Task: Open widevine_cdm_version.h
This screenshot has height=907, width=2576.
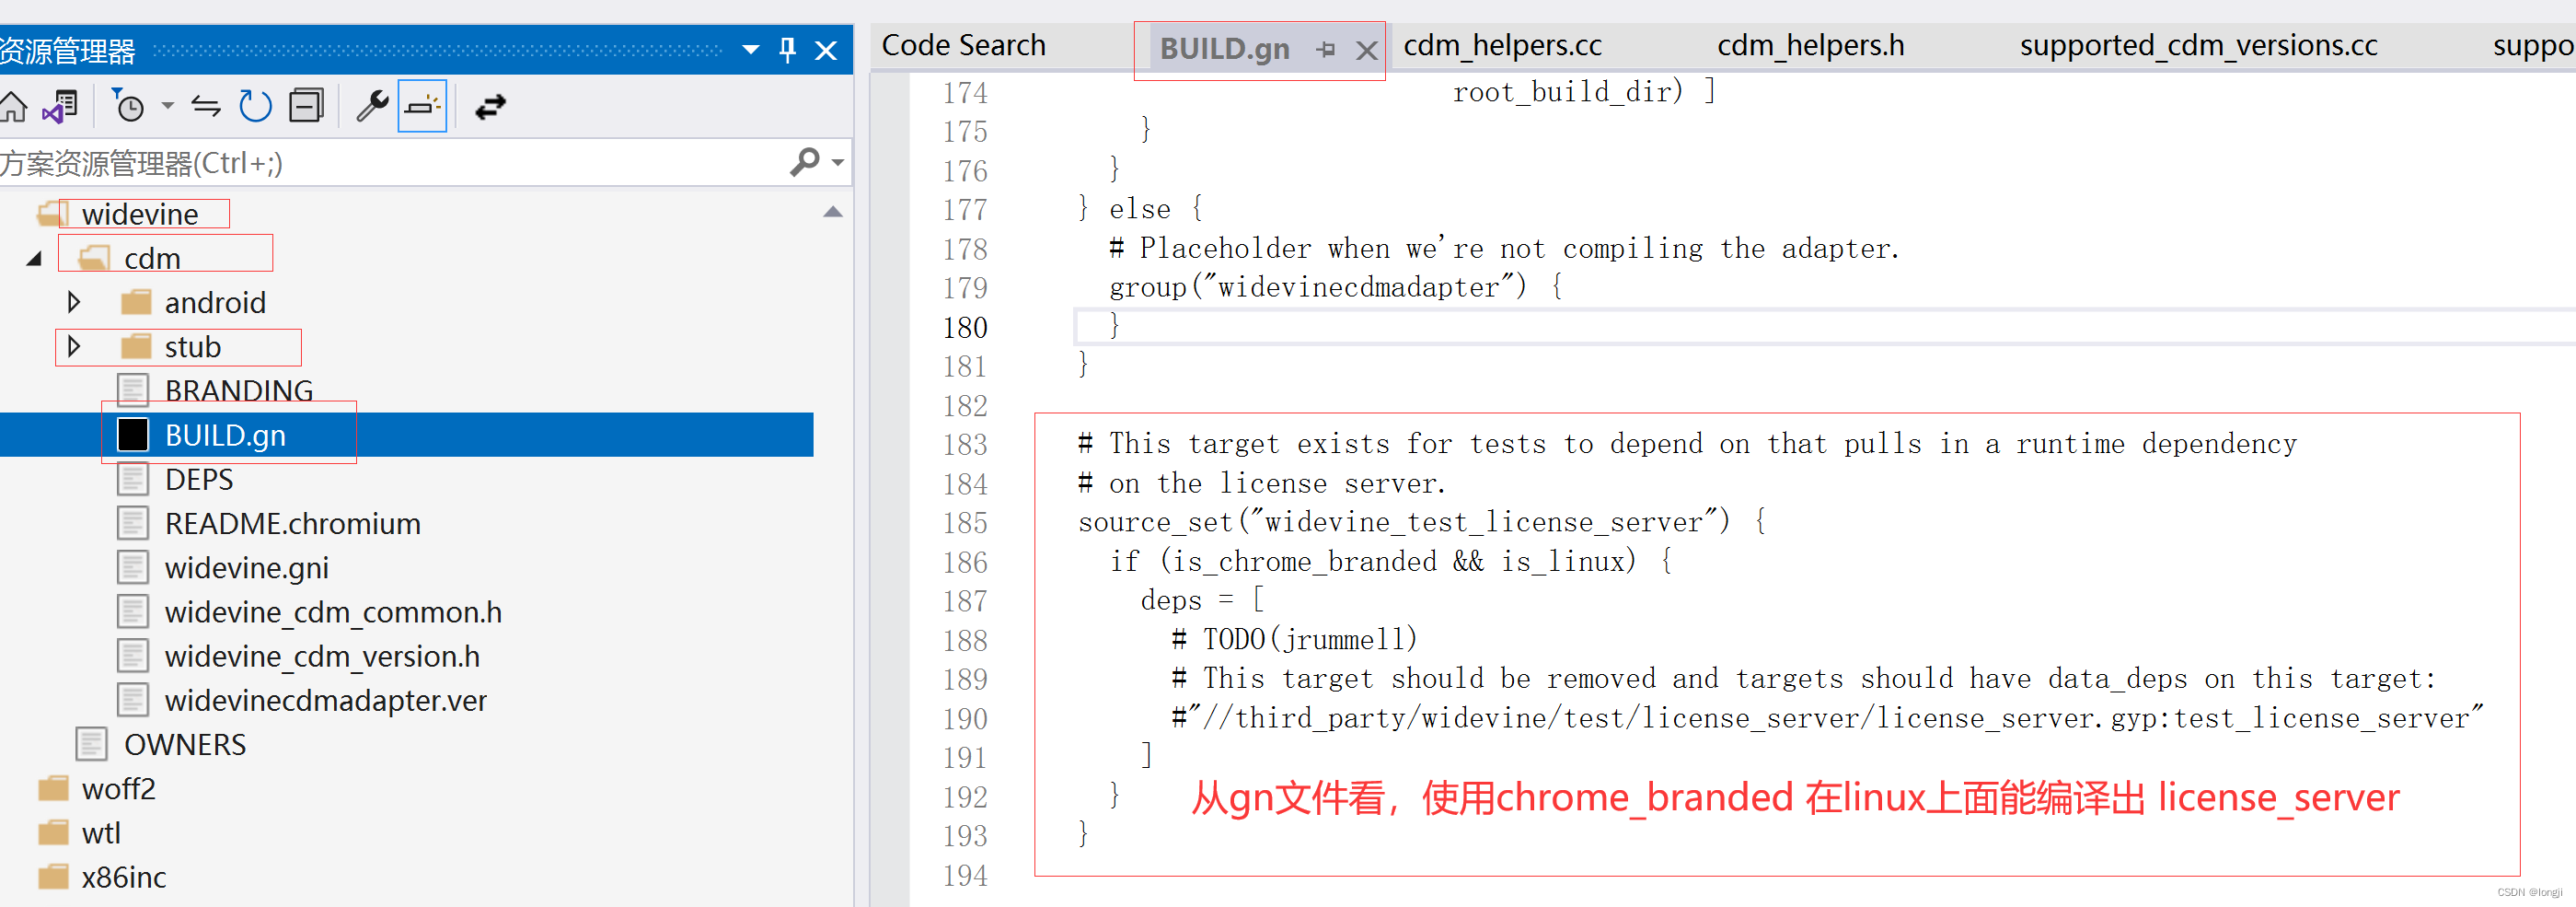Action: (322, 656)
